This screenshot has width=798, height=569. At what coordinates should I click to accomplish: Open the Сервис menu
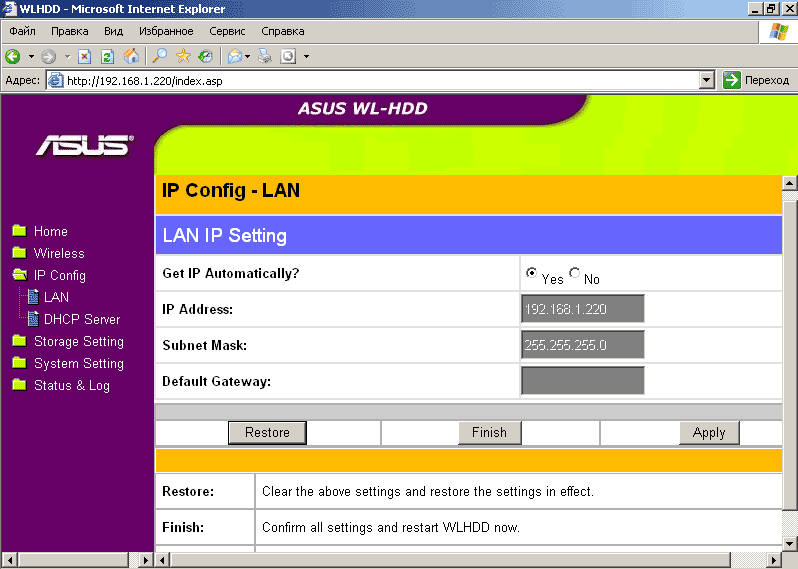click(x=227, y=31)
